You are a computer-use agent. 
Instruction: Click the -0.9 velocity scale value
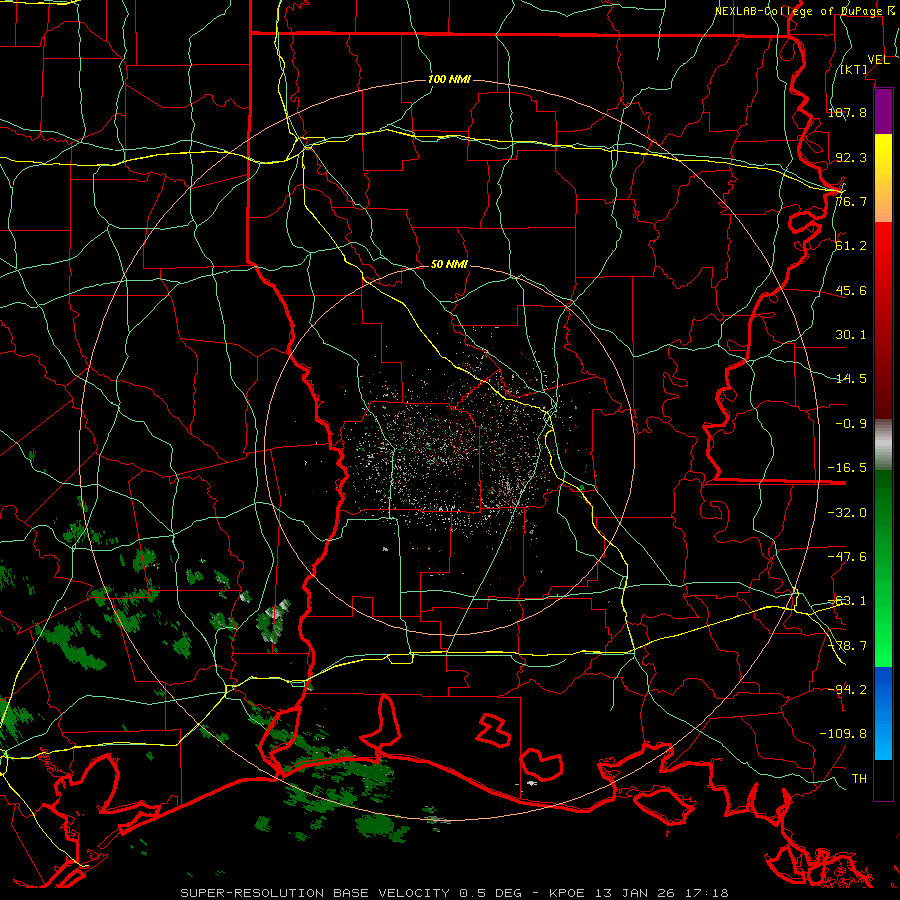click(x=851, y=424)
